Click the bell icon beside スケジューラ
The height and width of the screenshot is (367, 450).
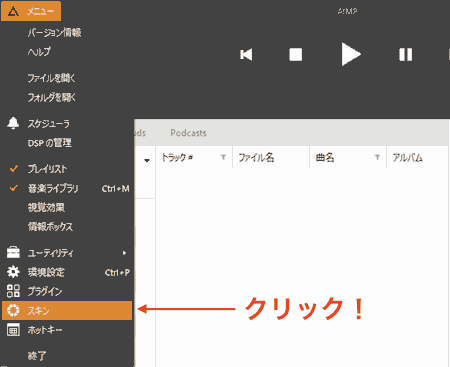click(x=13, y=123)
